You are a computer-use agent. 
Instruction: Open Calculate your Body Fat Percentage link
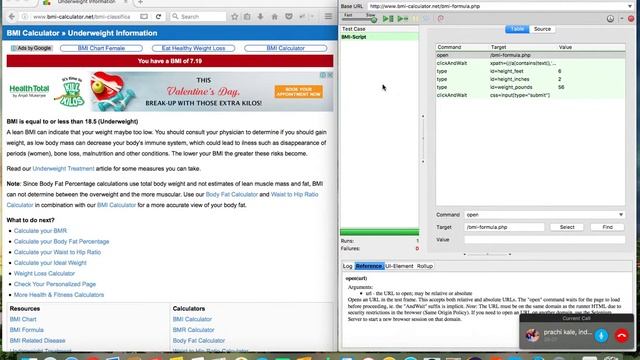[x=62, y=241]
